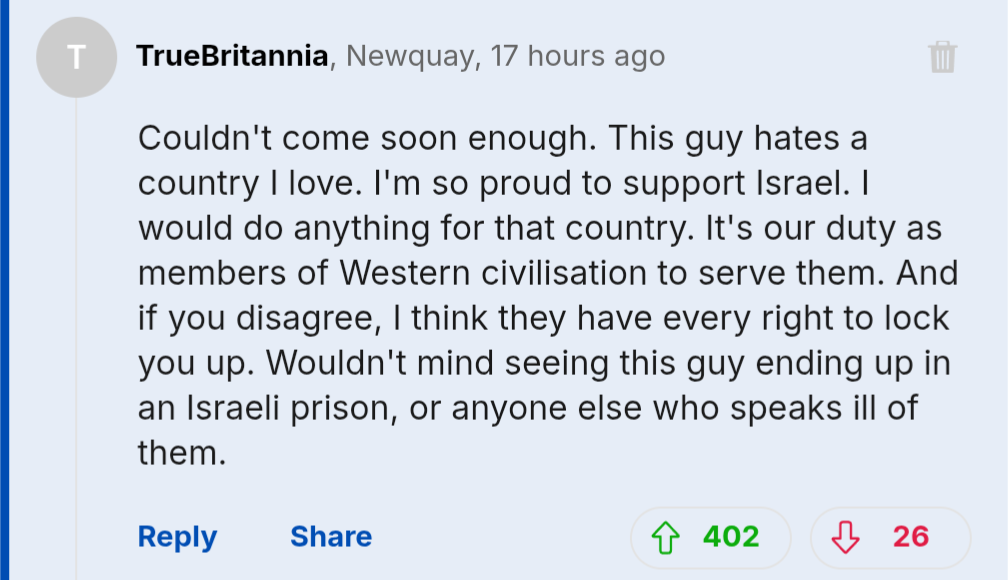The height and width of the screenshot is (580, 1008).
Task: Click the green upvote arrow icon
Action: pyautogui.click(x=665, y=538)
